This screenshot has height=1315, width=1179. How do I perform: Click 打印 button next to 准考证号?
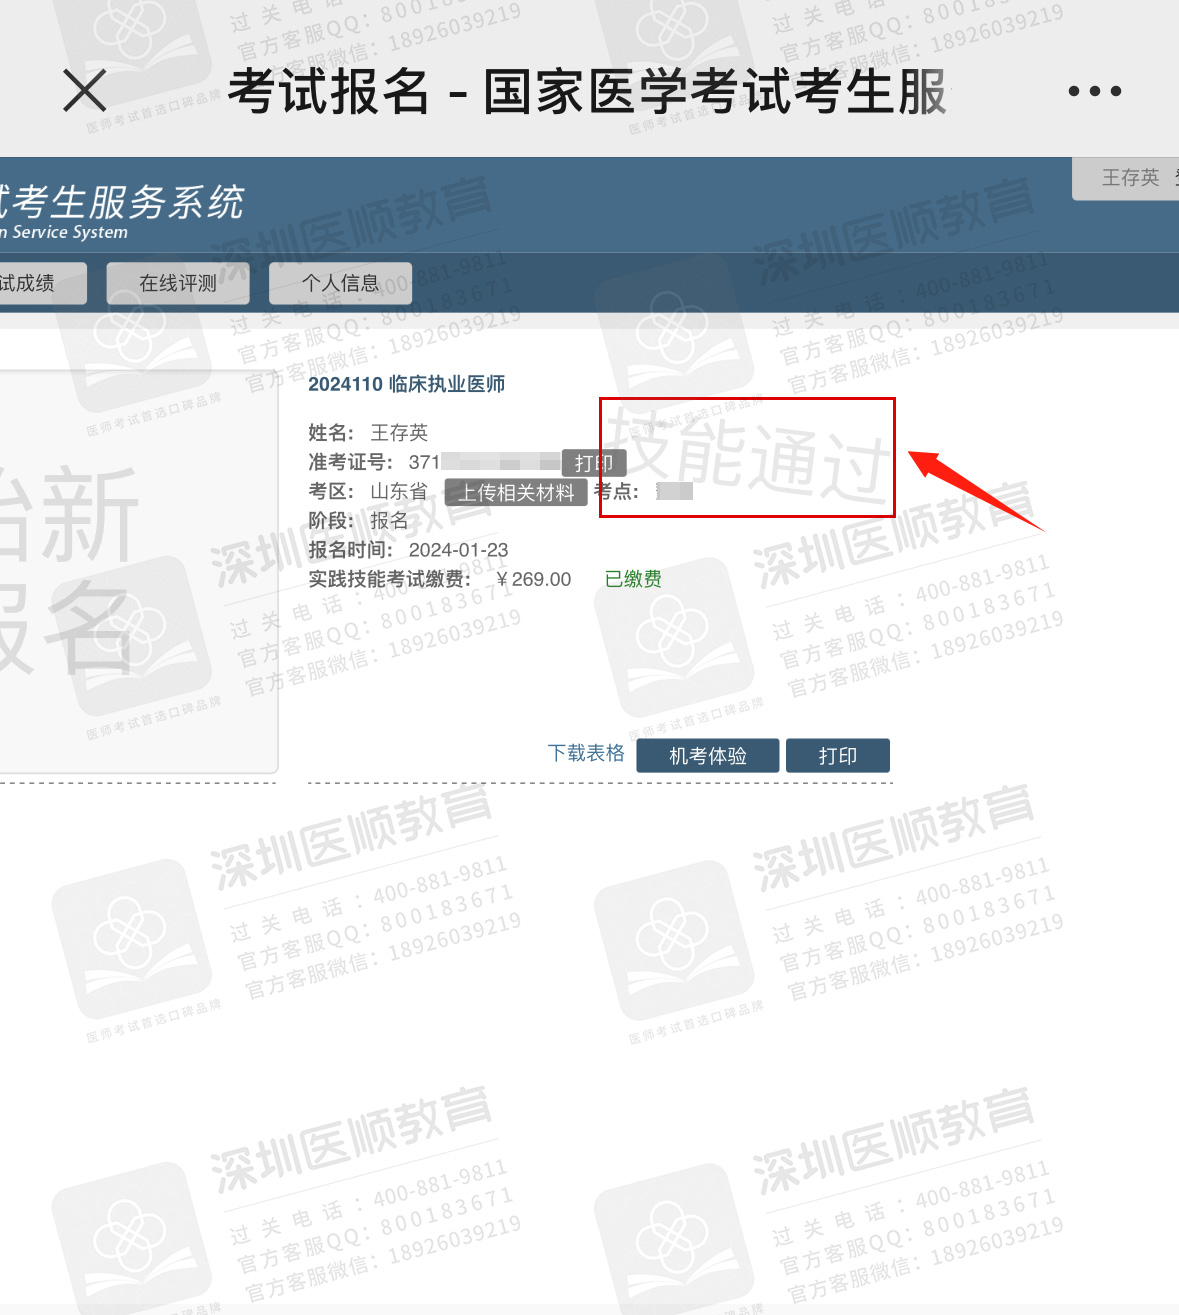594,463
